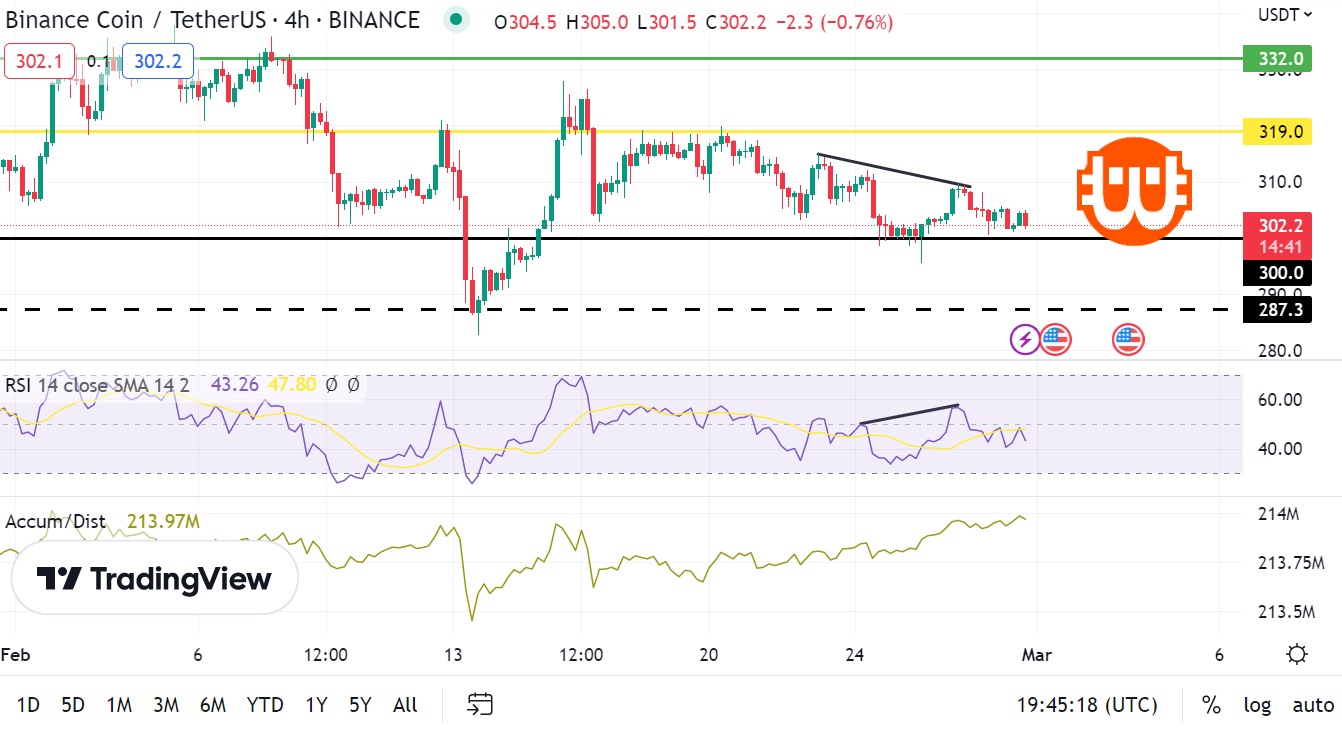Viewport: 1342px width, 733px height.
Task: Select the yellow 319.0 price level label
Action: [1278, 131]
